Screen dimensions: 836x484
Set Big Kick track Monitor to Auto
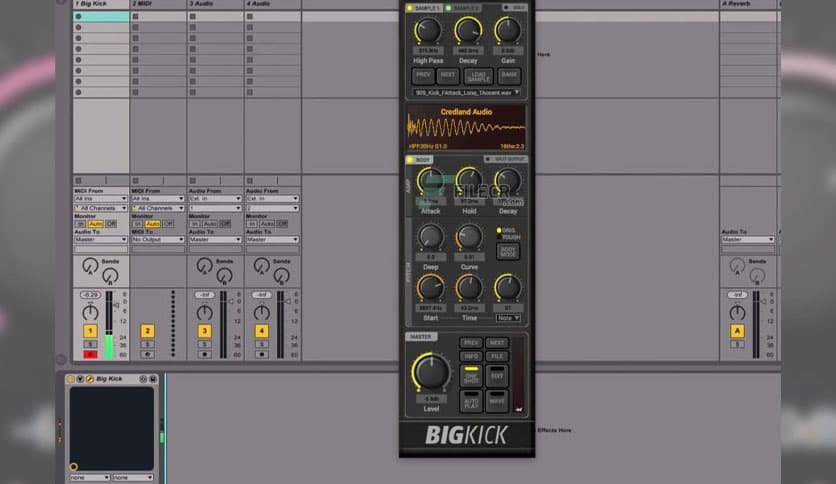pos(95,224)
